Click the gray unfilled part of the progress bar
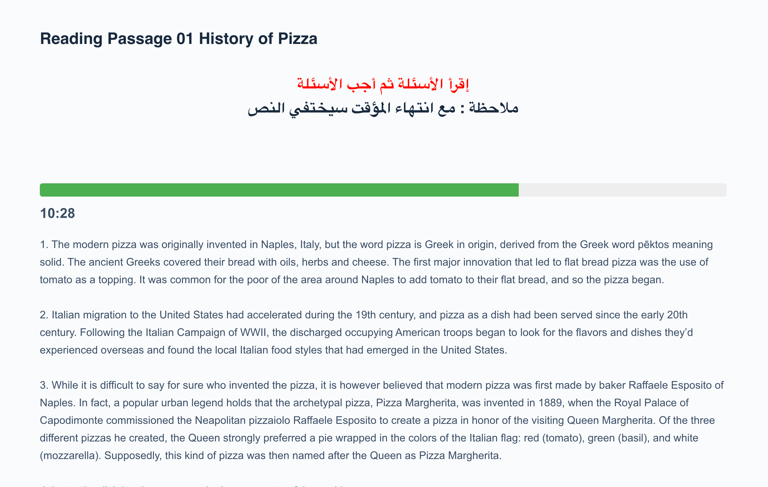768x487 pixels. (x=623, y=190)
